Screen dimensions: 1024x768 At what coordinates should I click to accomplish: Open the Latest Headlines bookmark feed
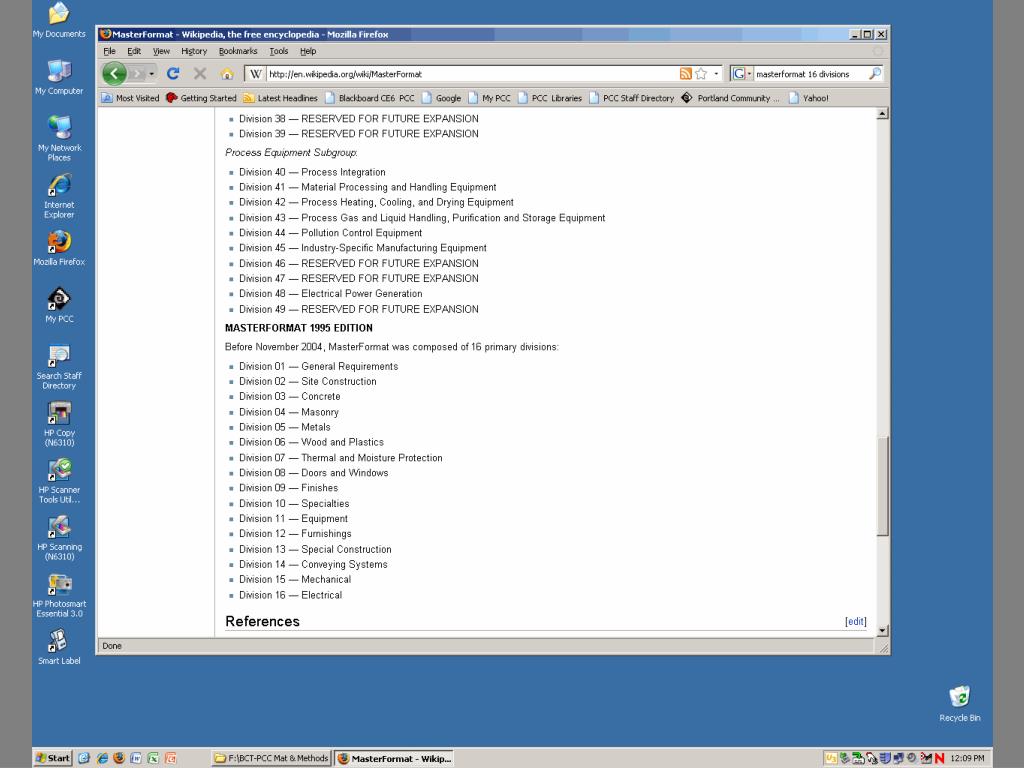pyautogui.click(x=280, y=98)
